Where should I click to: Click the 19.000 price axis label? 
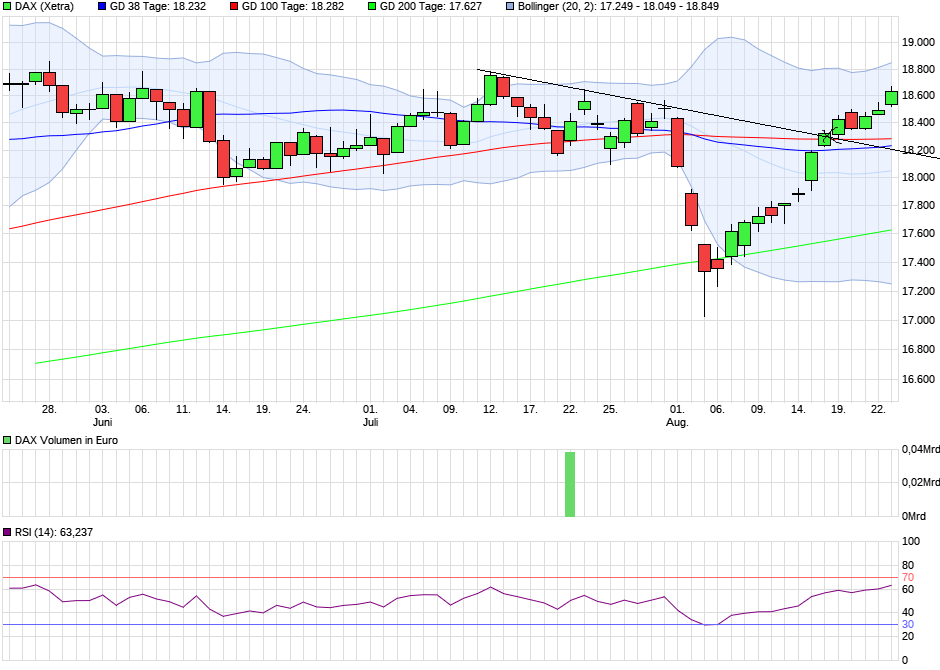coord(918,42)
